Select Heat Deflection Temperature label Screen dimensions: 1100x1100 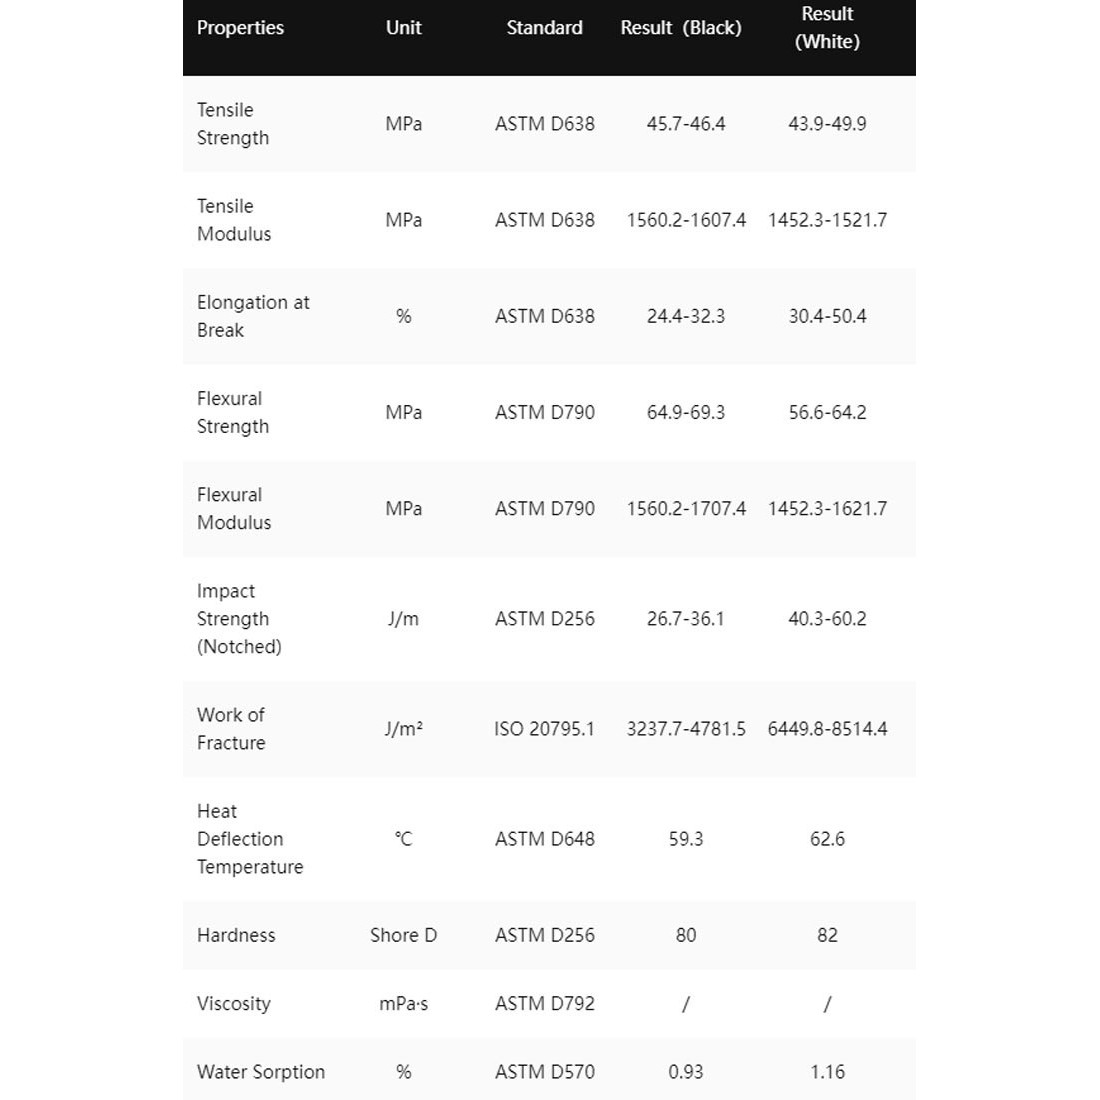click(250, 839)
